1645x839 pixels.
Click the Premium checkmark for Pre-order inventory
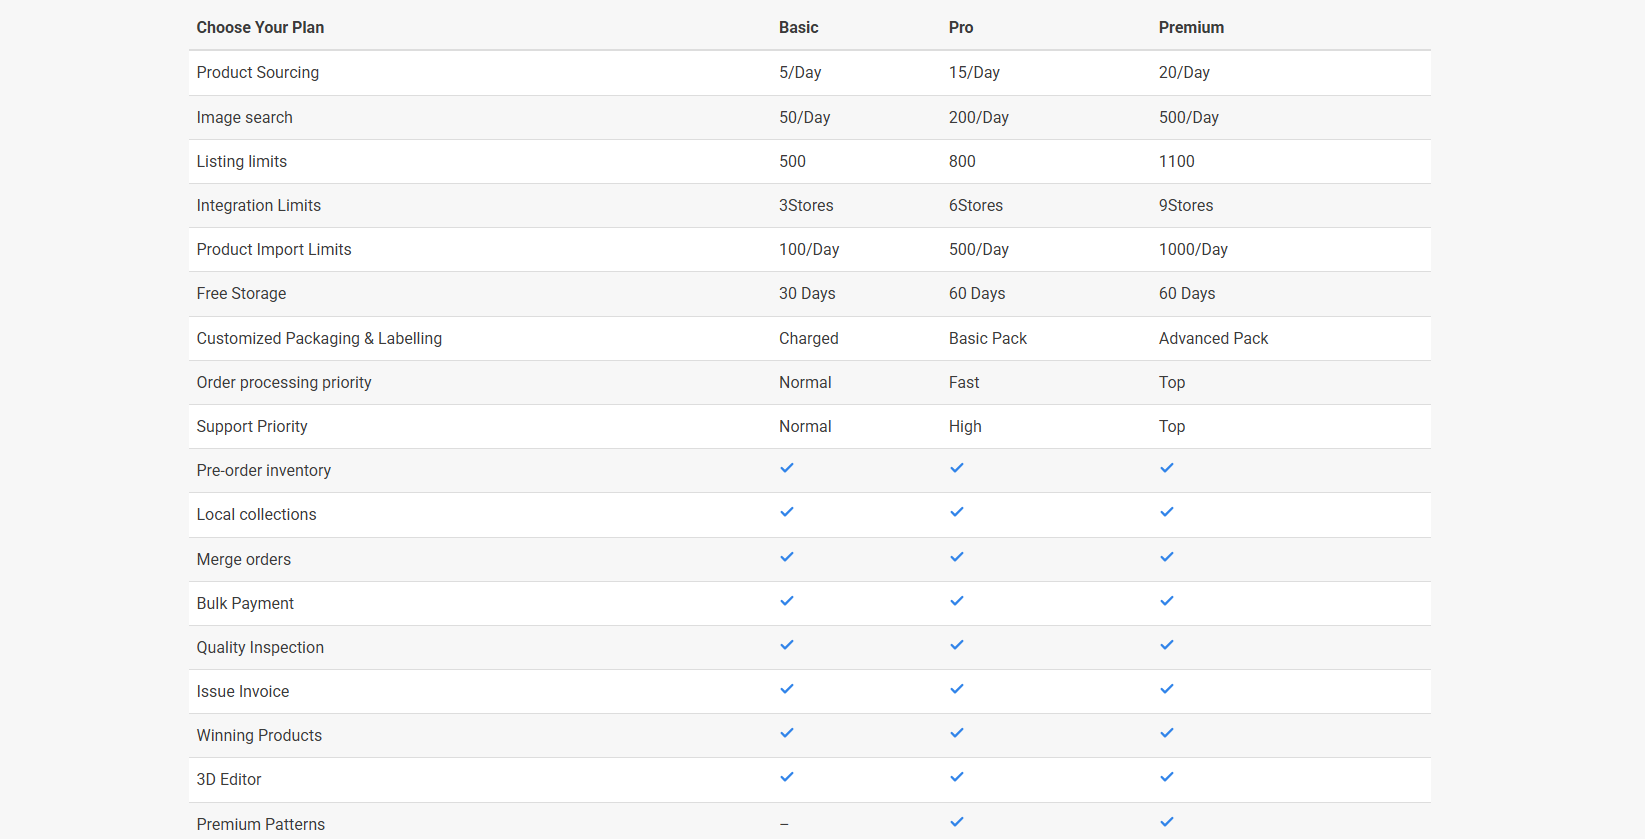click(1167, 468)
